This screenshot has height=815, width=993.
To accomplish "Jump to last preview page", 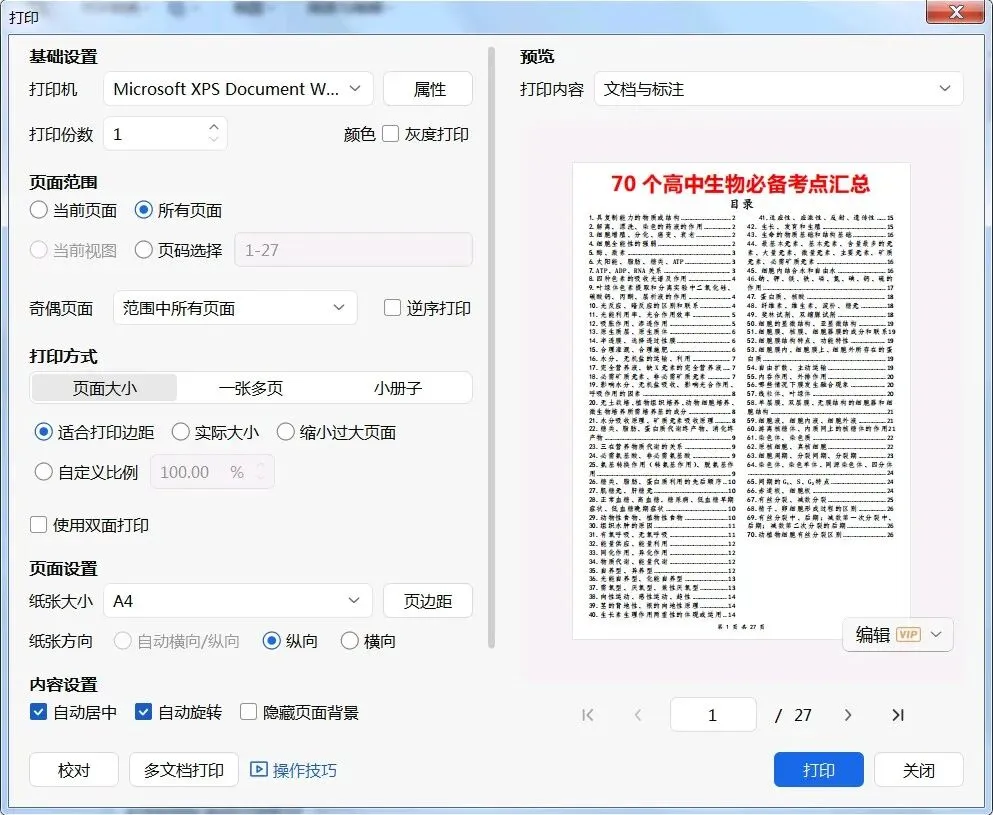I will point(897,715).
